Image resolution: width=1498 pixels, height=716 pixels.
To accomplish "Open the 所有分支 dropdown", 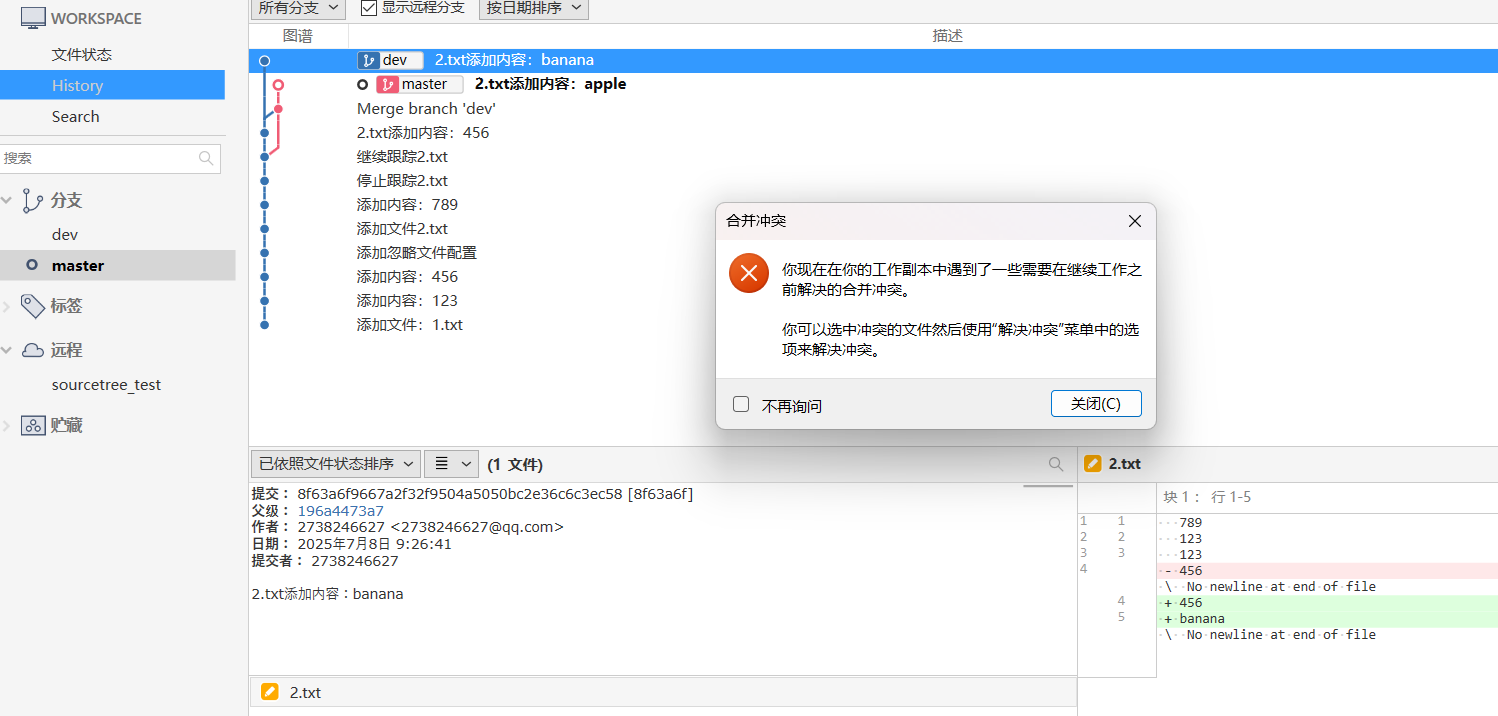I will click(x=298, y=8).
